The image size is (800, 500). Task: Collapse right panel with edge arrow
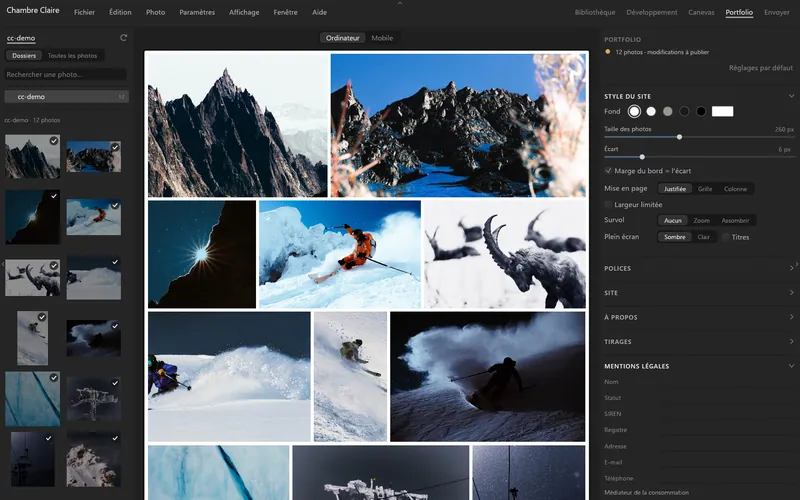click(x=797, y=264)
